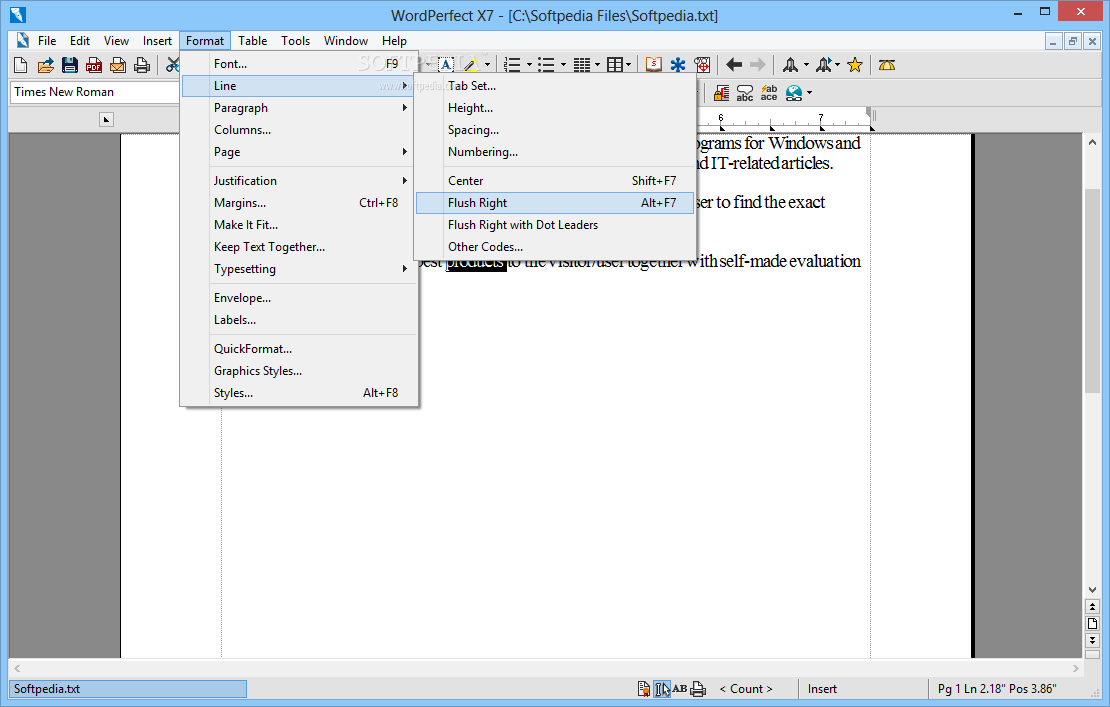Viewport: 1110px width, 707px height.
Task: Choose Spacing... in the Line submenu
Action: click(555, 130)
